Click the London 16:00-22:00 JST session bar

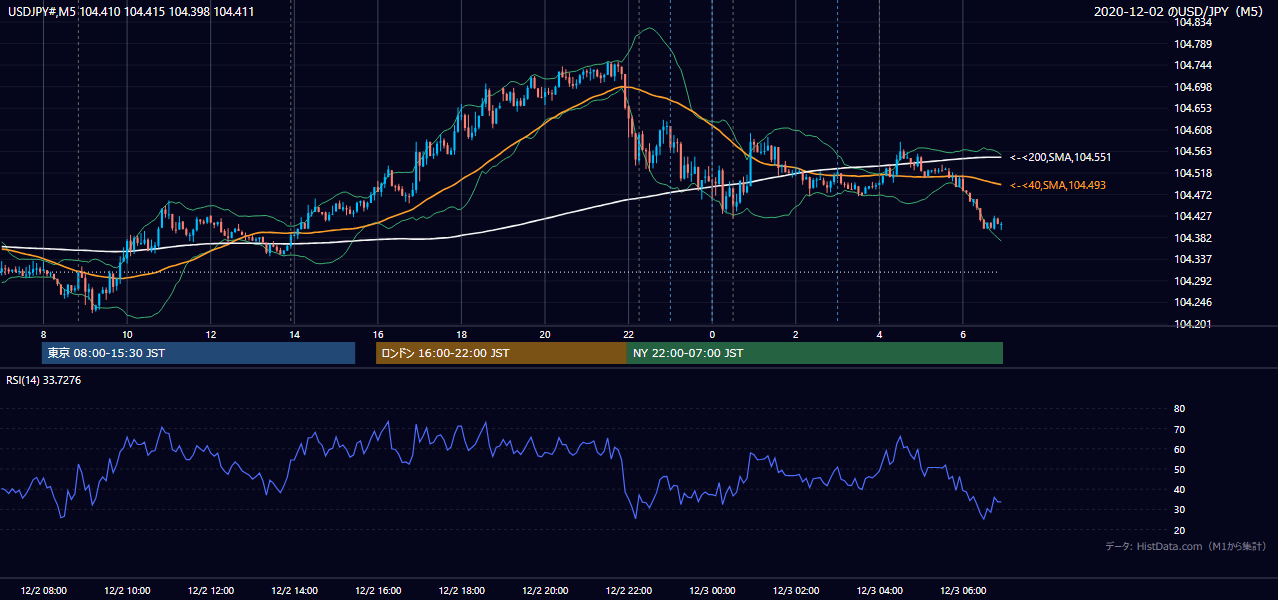point(501,353)
